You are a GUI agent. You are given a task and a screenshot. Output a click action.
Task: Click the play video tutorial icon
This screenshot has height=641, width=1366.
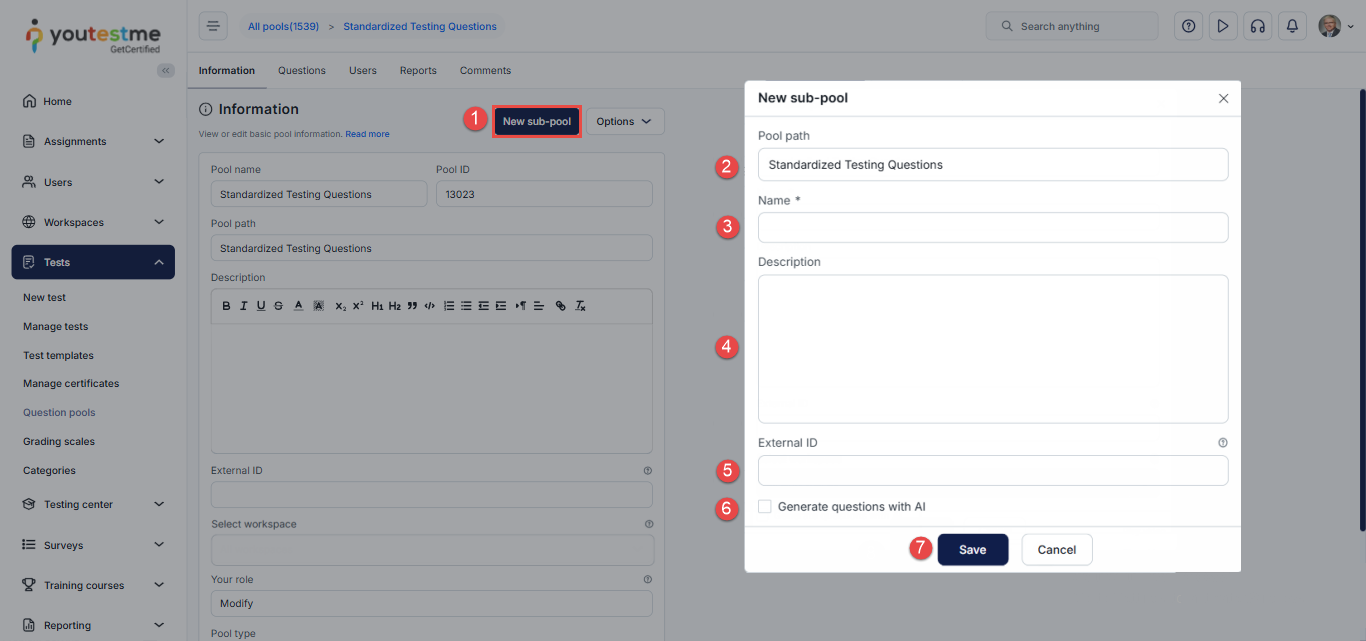pos(1222,26)
